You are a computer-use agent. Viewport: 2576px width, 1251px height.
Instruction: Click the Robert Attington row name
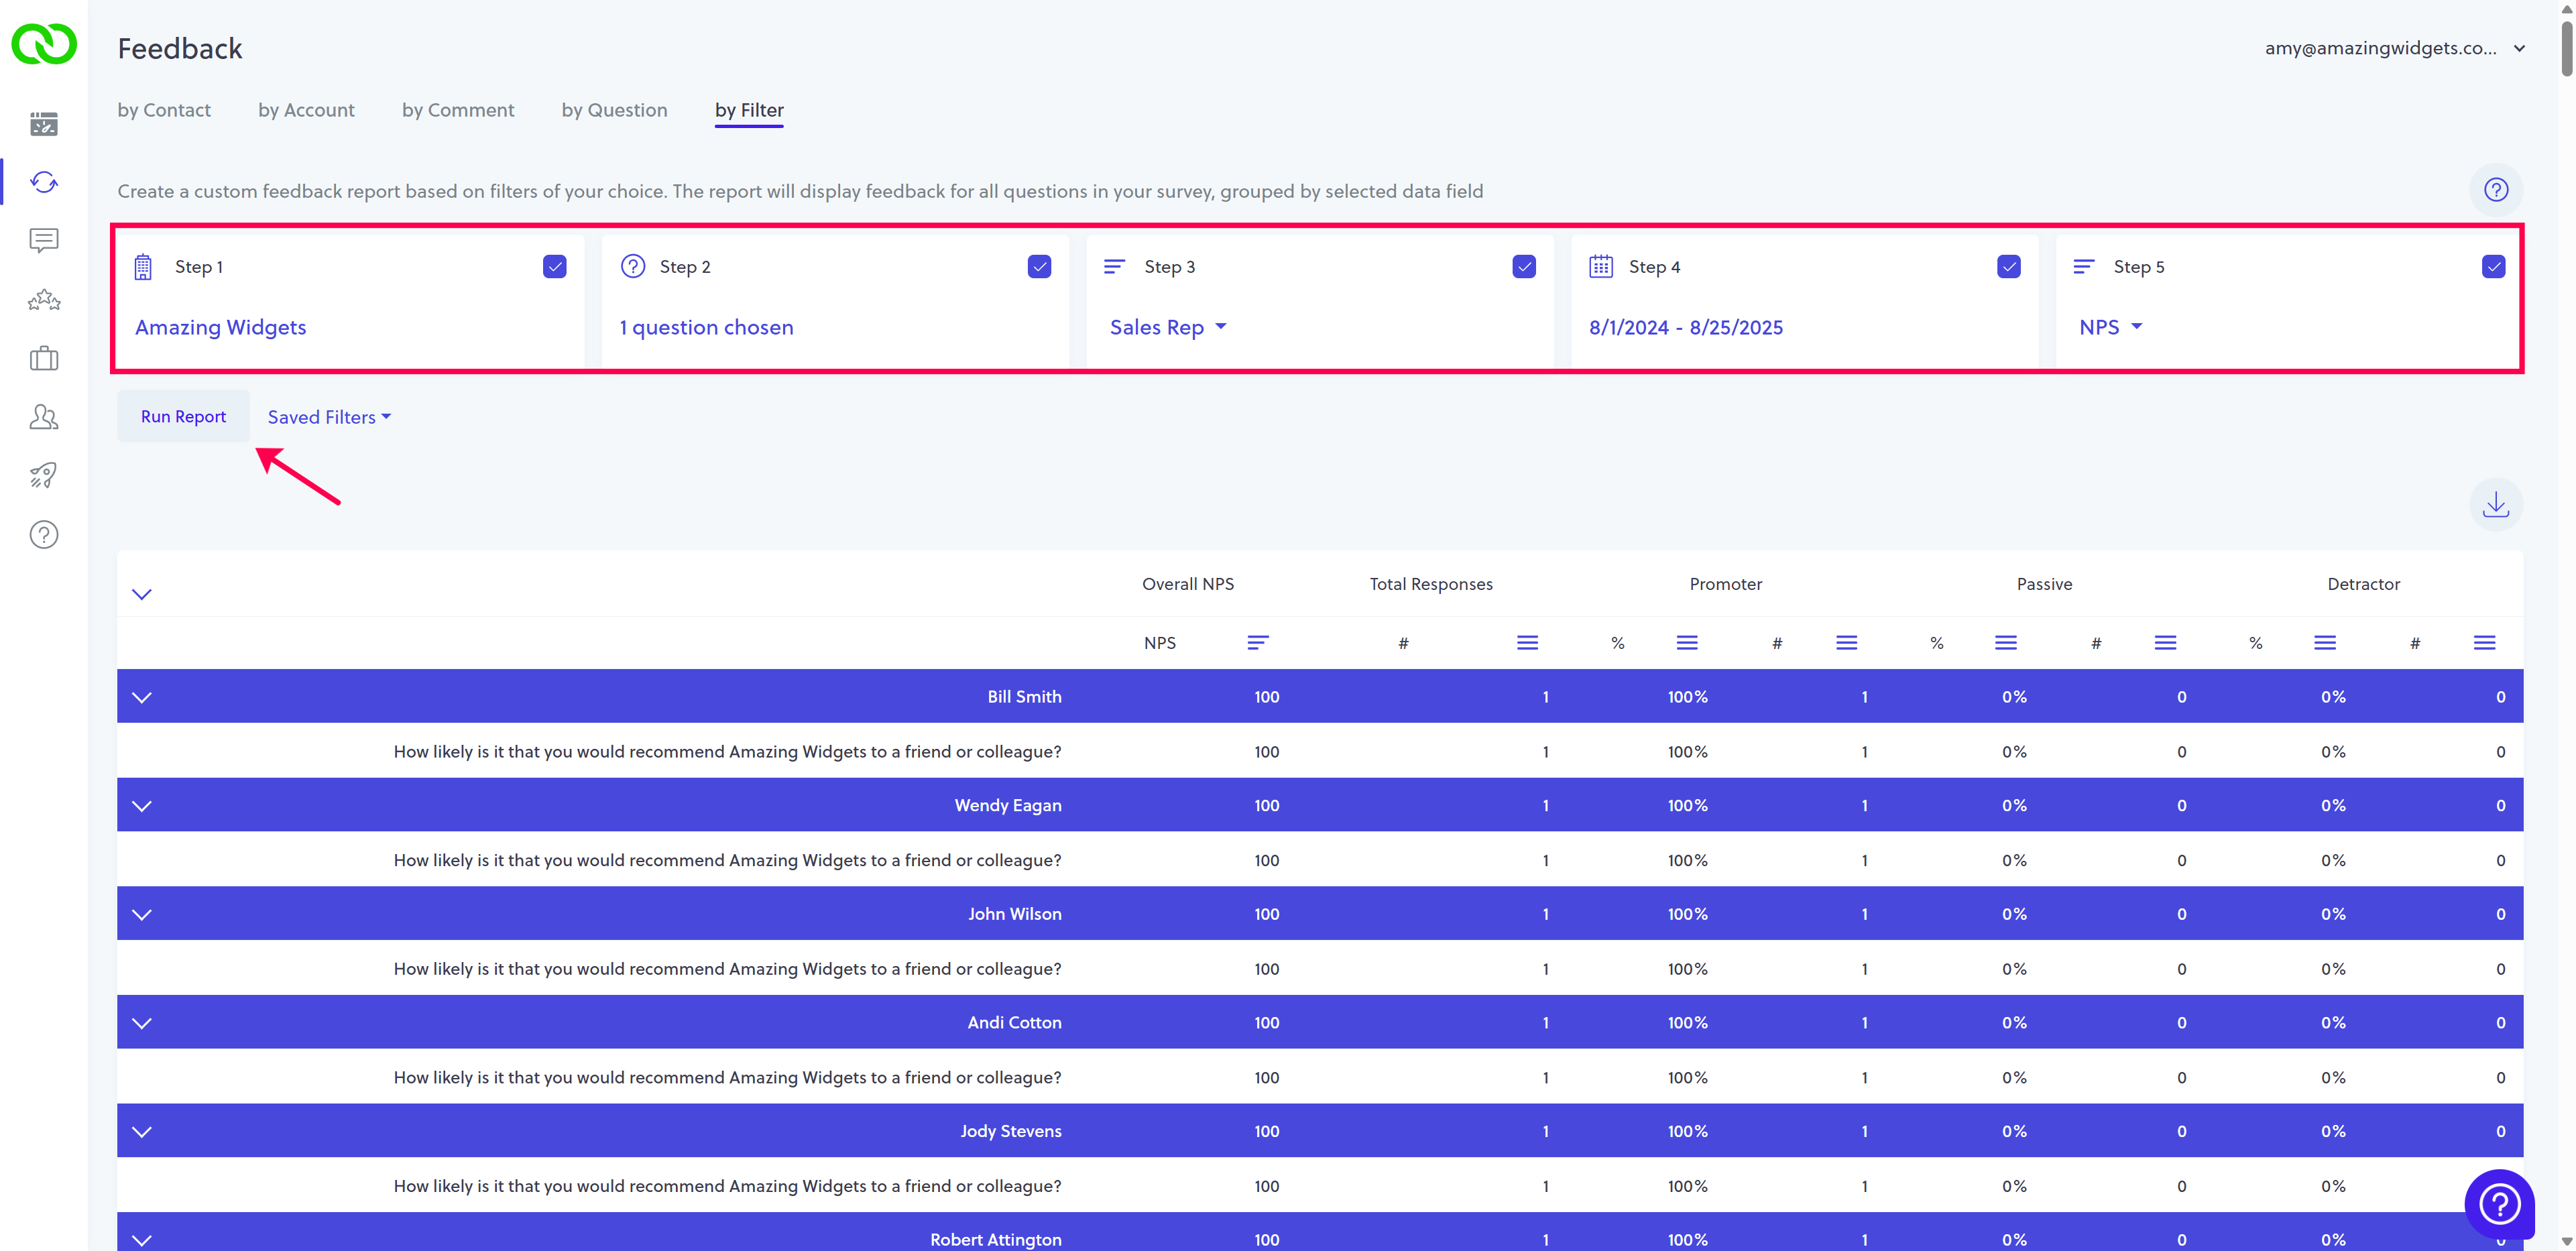995,1239
